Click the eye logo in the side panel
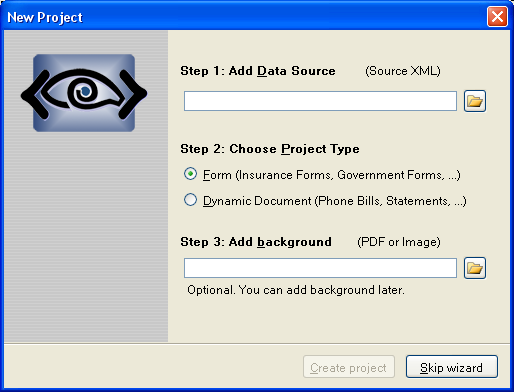 [84, 93]
